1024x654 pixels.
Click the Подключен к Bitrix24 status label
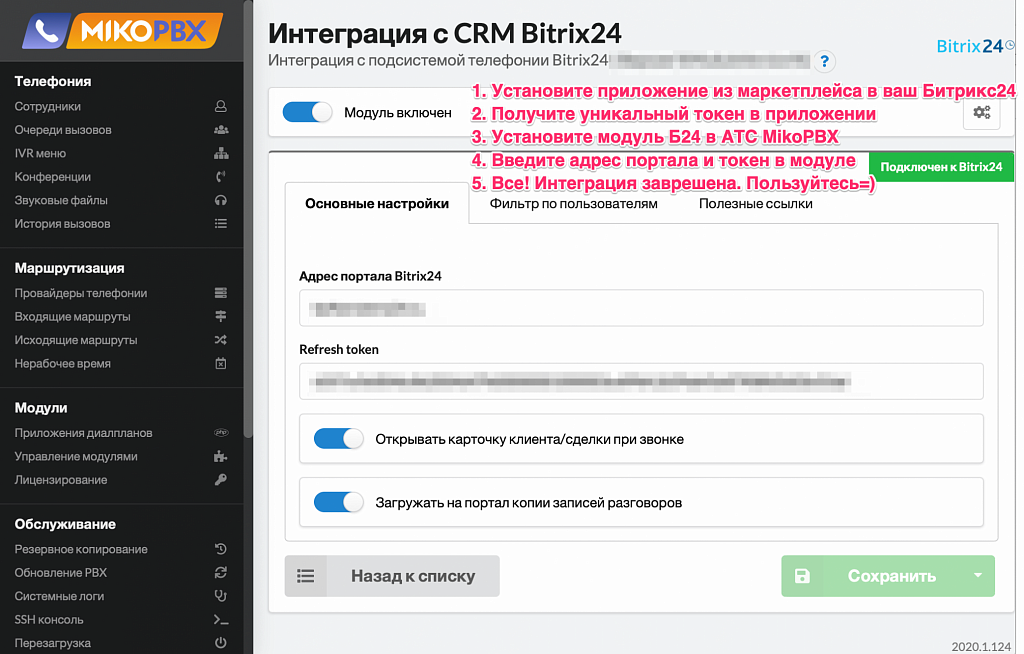click(941, 167)
